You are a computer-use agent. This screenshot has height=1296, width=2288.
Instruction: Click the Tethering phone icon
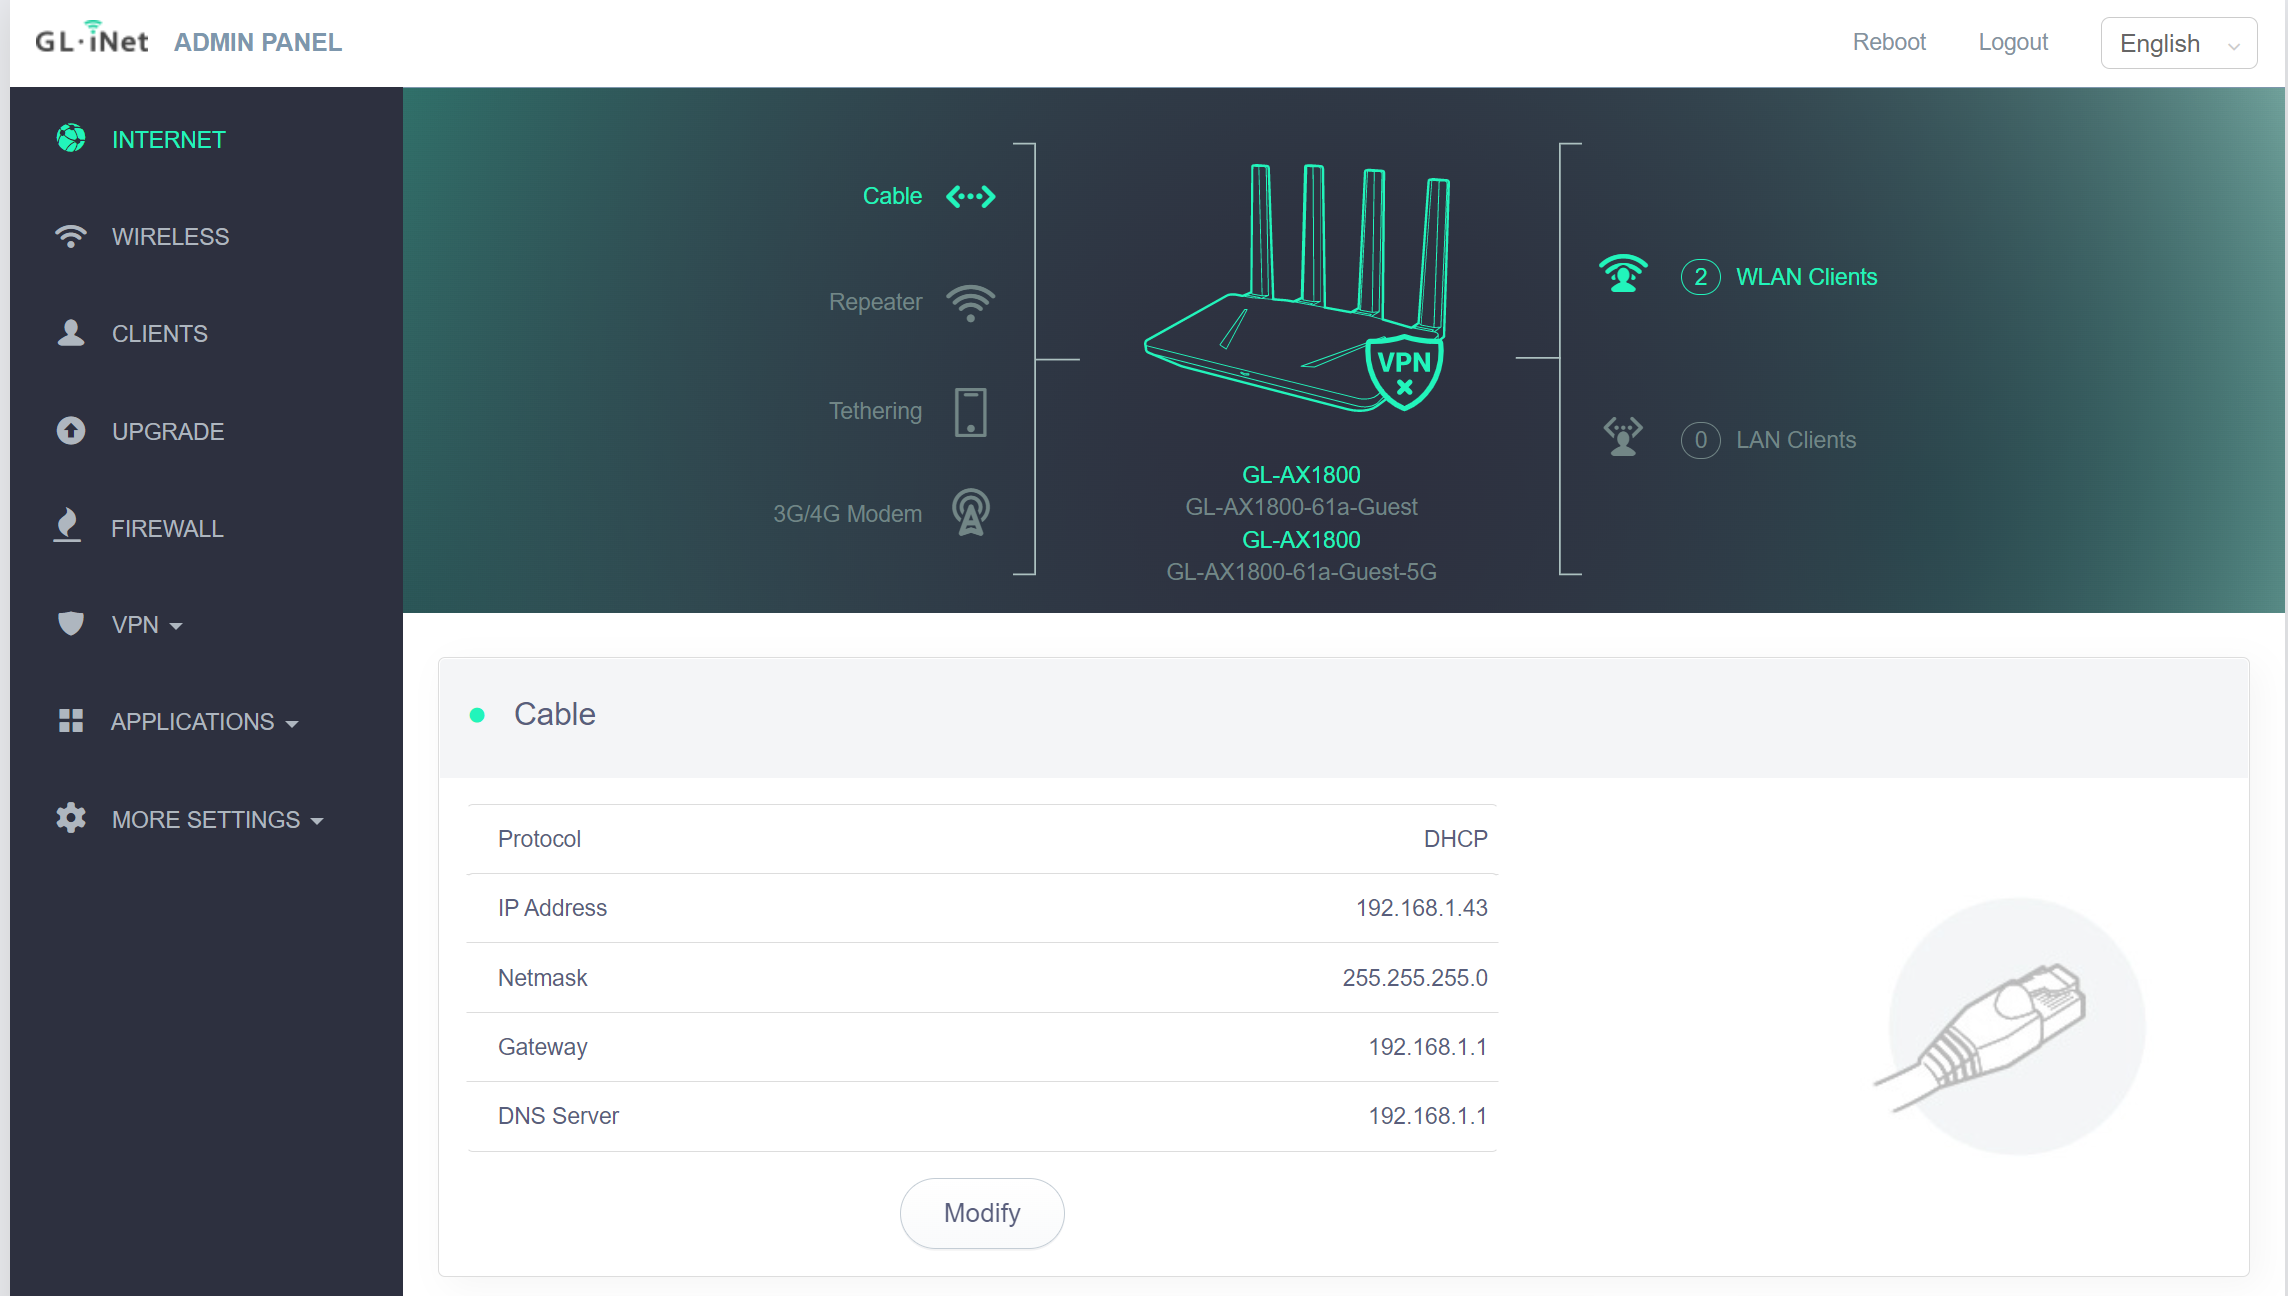click(x=971, y=412)
